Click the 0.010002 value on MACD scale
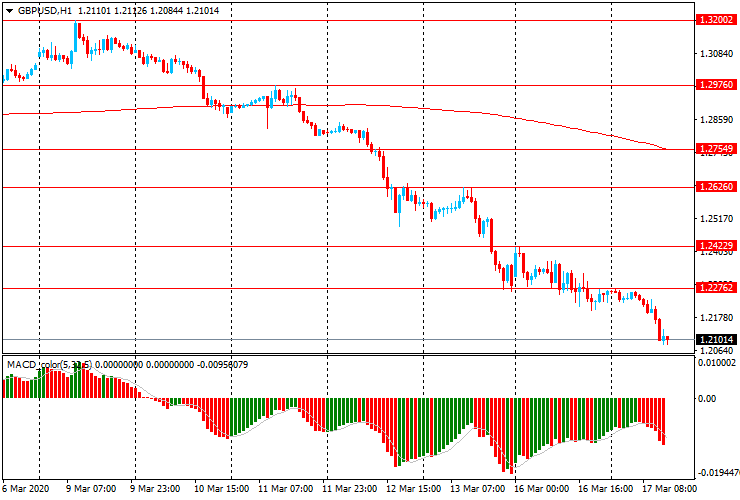740x500 pixels. (x=718, y=363)
